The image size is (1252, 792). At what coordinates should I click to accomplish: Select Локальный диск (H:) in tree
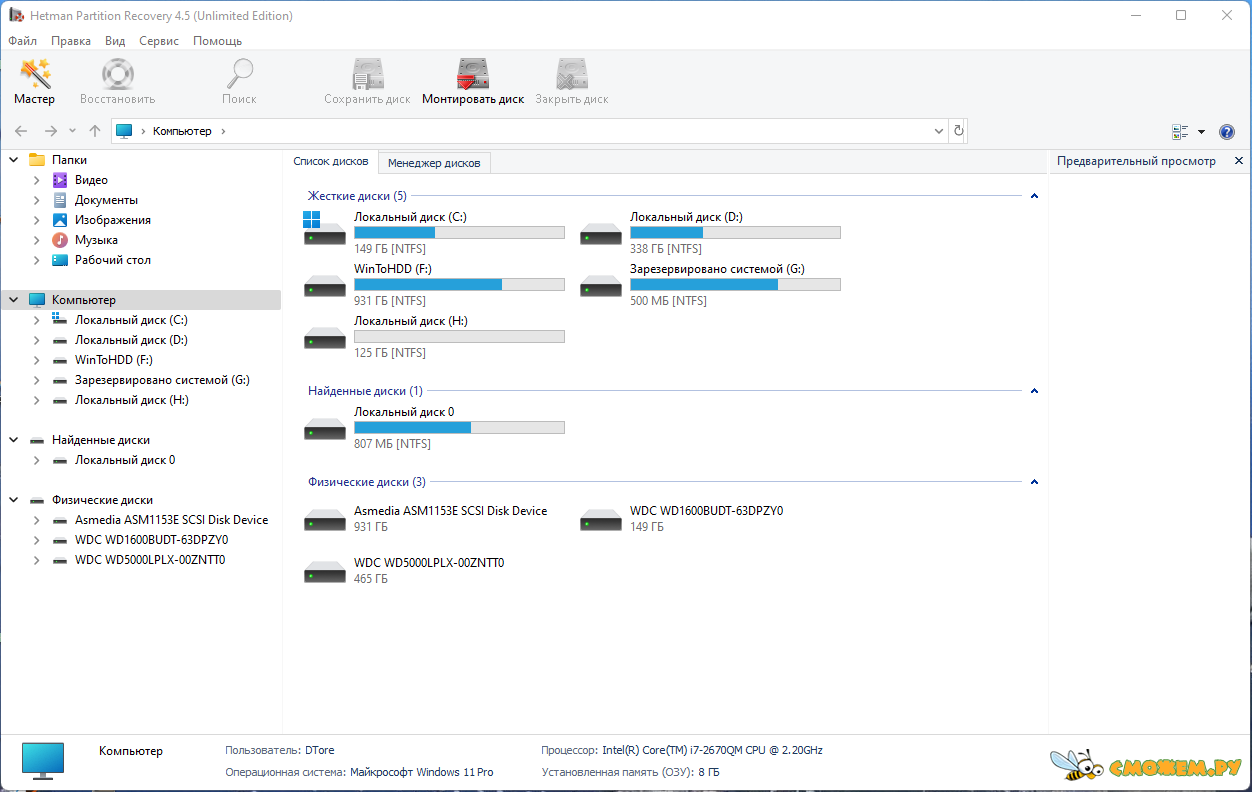tap(132, 400)
